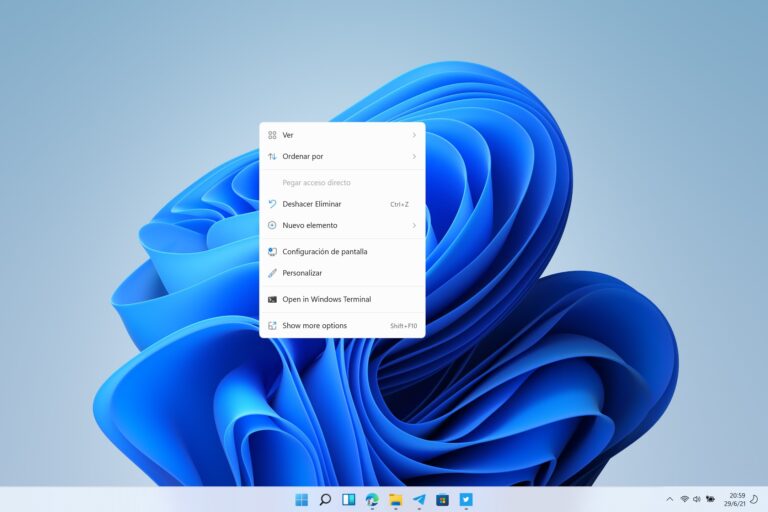768x512 pixels.
Task: Select Deshacer Eliminar menu entry
Action: pyautogui.click(x=342, y=204)
